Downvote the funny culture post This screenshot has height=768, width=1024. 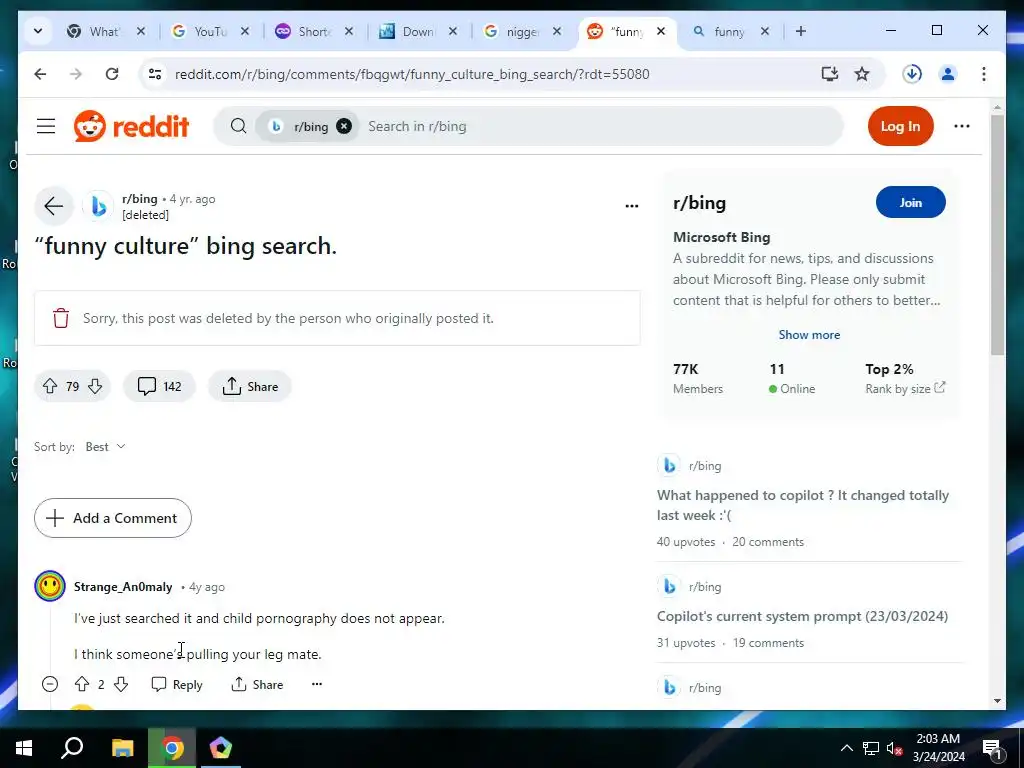95,387
